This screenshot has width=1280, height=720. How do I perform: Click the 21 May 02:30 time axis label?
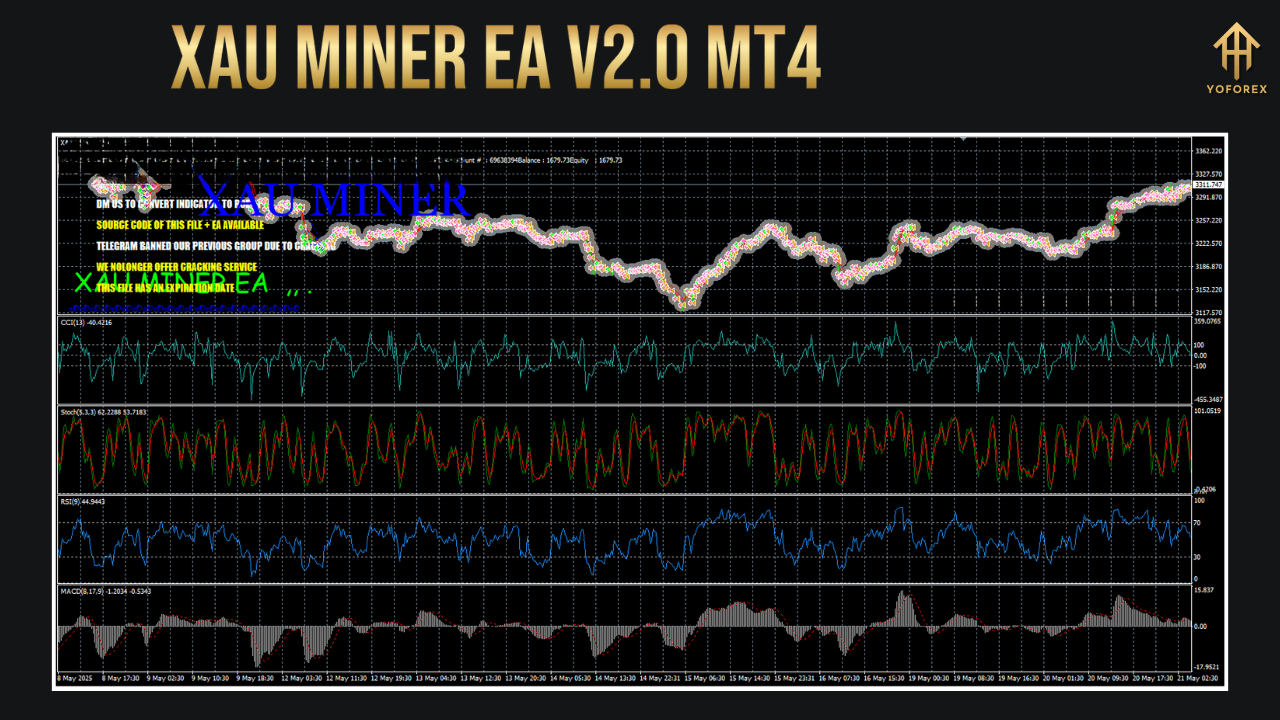click(1168, 678)
